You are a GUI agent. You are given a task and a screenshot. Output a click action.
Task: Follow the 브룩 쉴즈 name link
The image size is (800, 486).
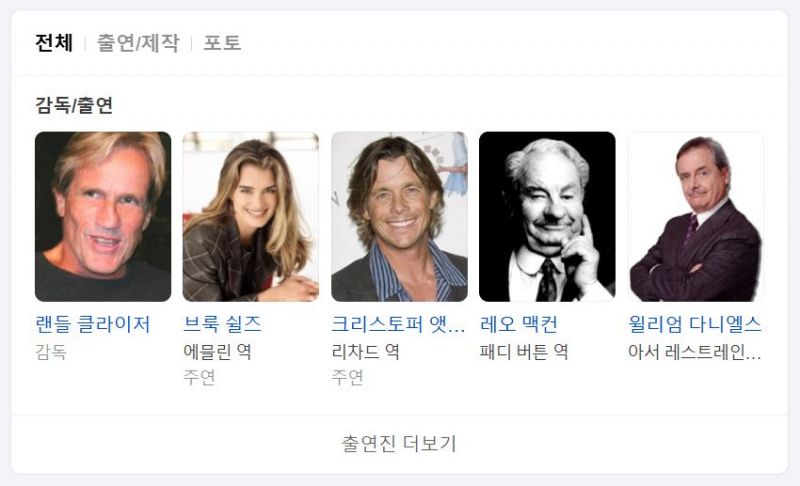[222, 324]
